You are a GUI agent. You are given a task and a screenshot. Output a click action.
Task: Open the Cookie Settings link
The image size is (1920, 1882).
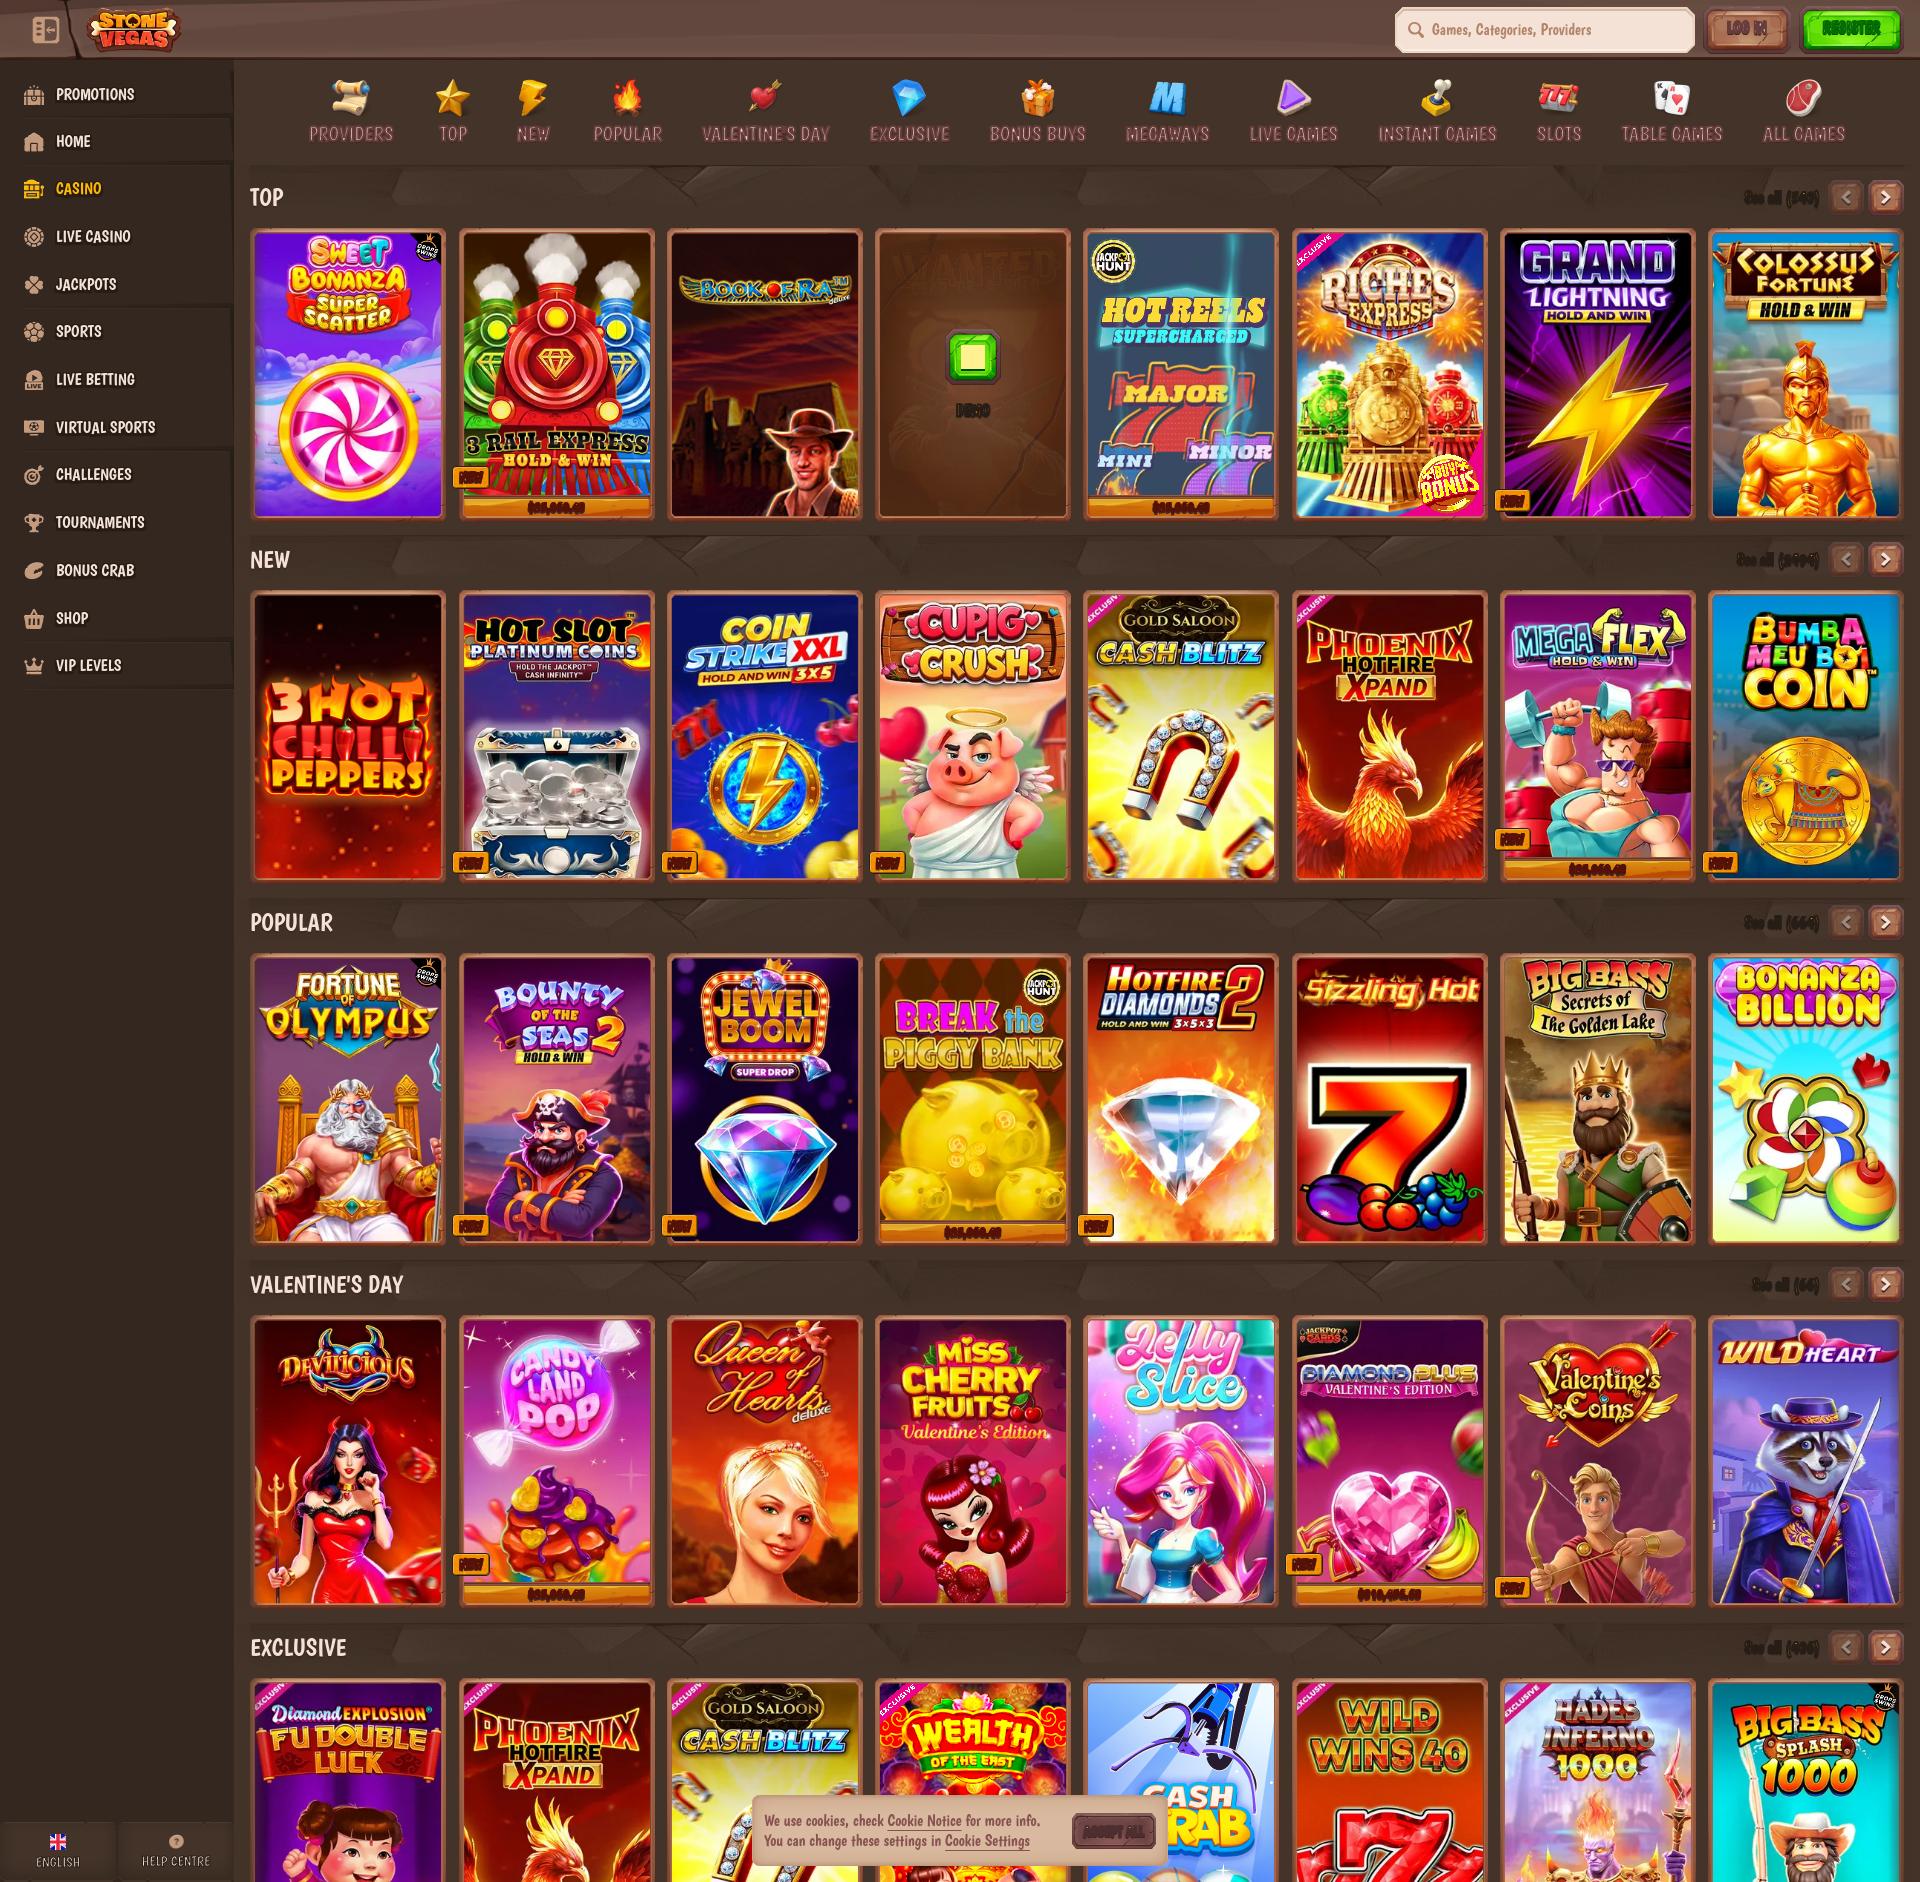coord(986,1841)
